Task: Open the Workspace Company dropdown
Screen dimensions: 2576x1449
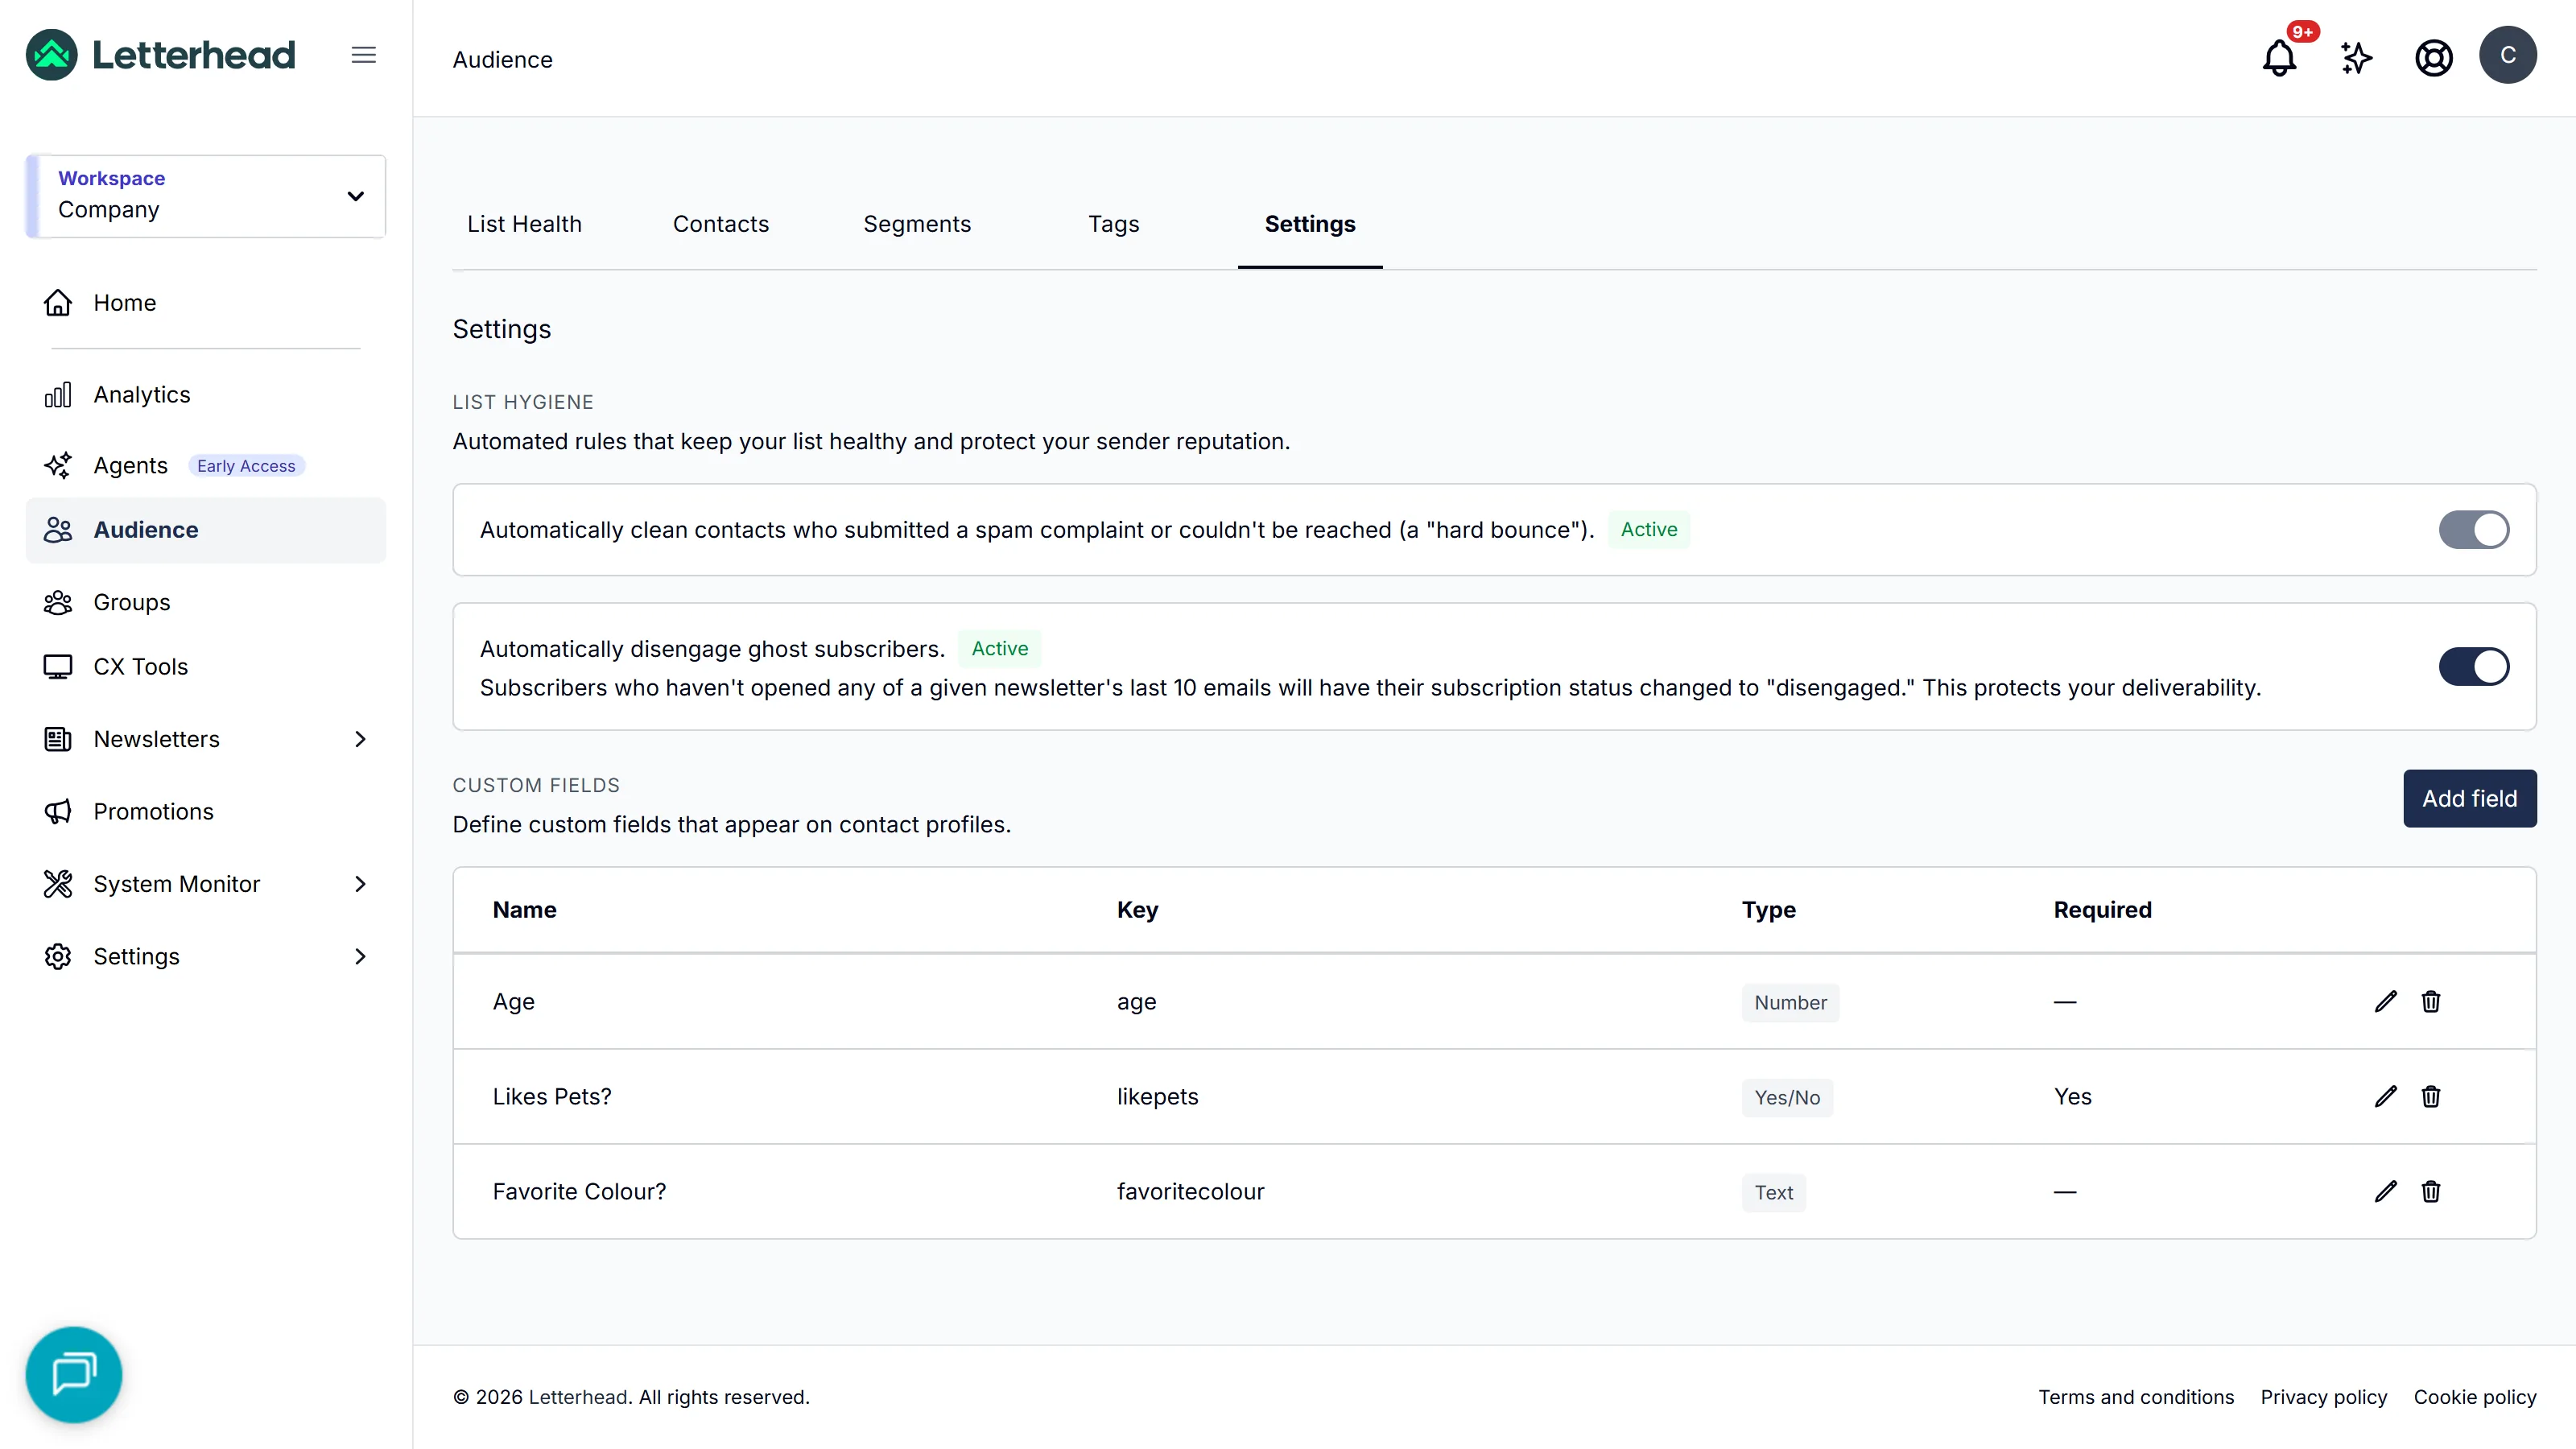Action: [206, 195]
